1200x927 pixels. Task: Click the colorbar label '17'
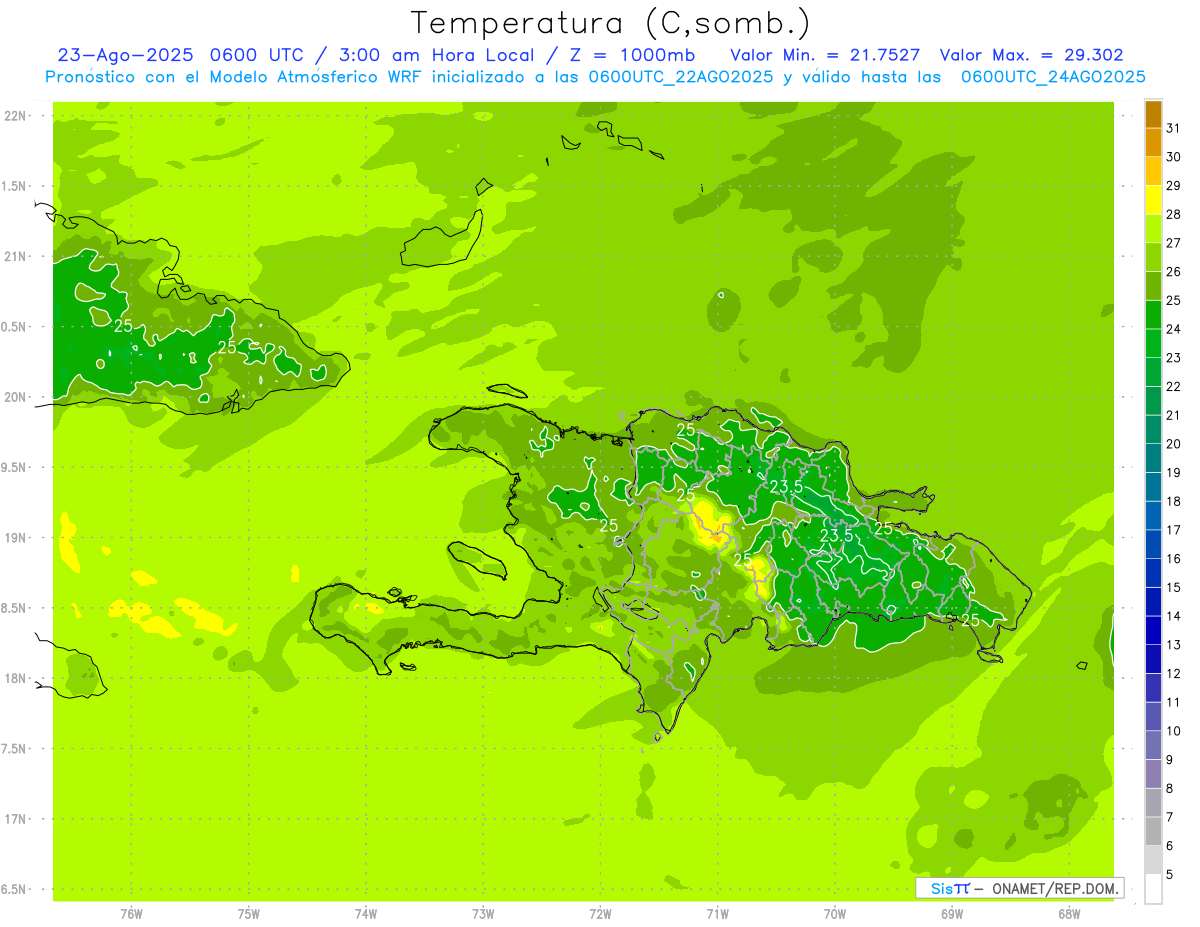(1174, 530)
